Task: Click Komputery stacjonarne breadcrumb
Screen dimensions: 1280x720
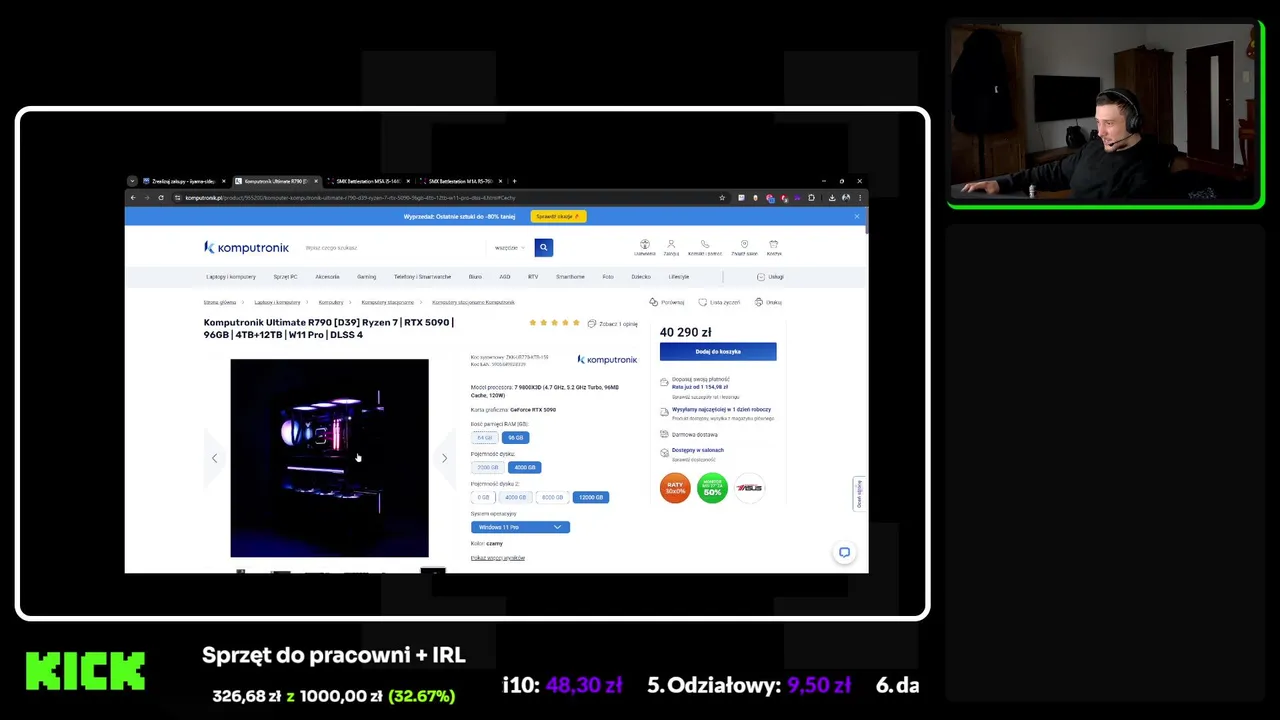Action: [x=387, y=302]
